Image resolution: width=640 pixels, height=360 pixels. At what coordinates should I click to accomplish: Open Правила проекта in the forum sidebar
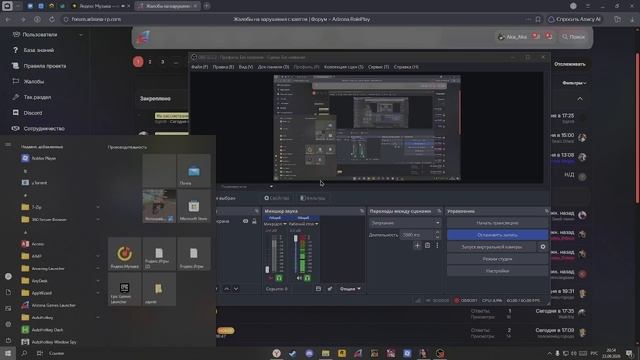[44, 66]
